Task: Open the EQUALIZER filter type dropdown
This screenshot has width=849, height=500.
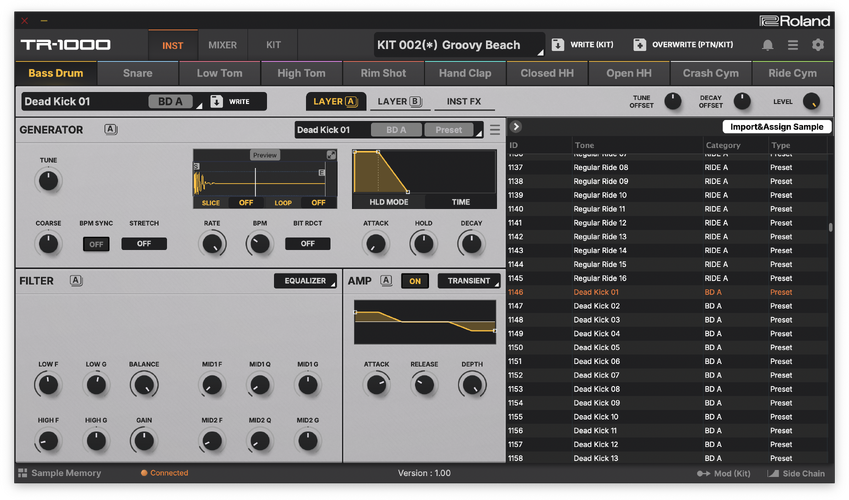Action: click(306, 281)
